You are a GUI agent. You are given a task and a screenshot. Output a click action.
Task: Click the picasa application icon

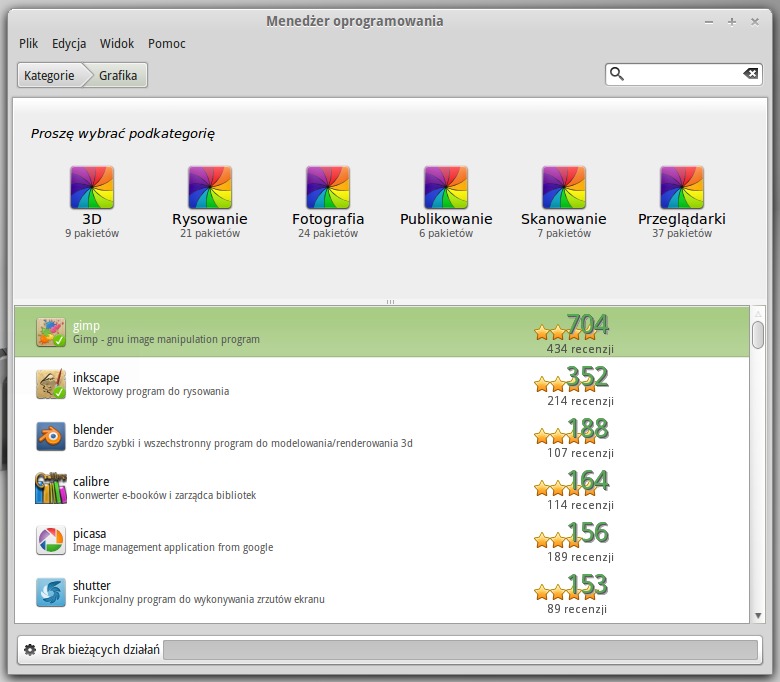51,540
